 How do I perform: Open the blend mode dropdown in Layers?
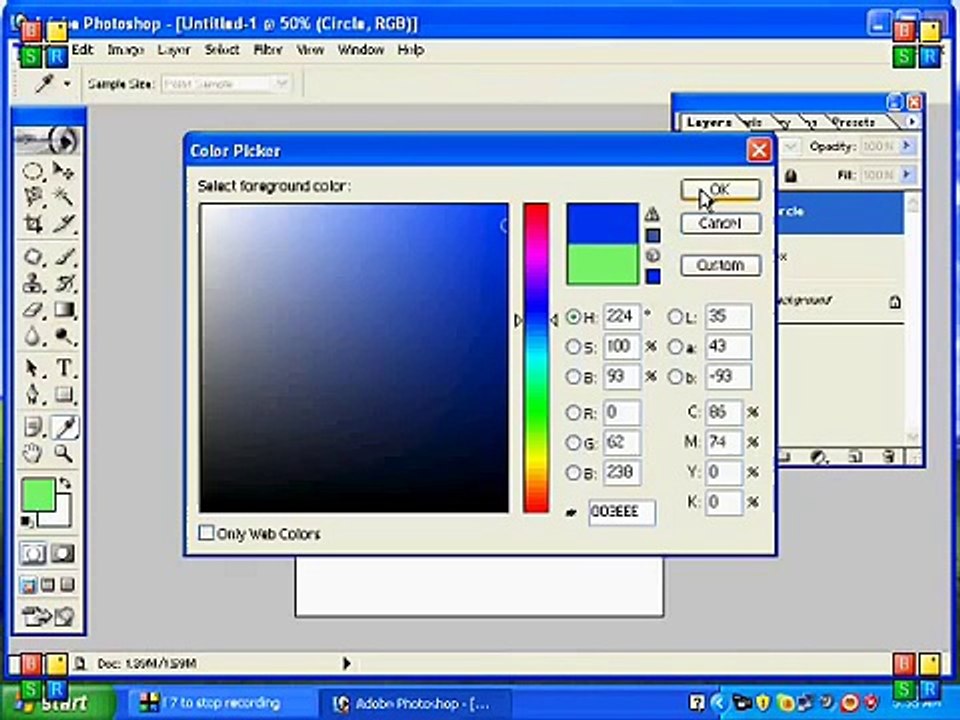[789, 146]
